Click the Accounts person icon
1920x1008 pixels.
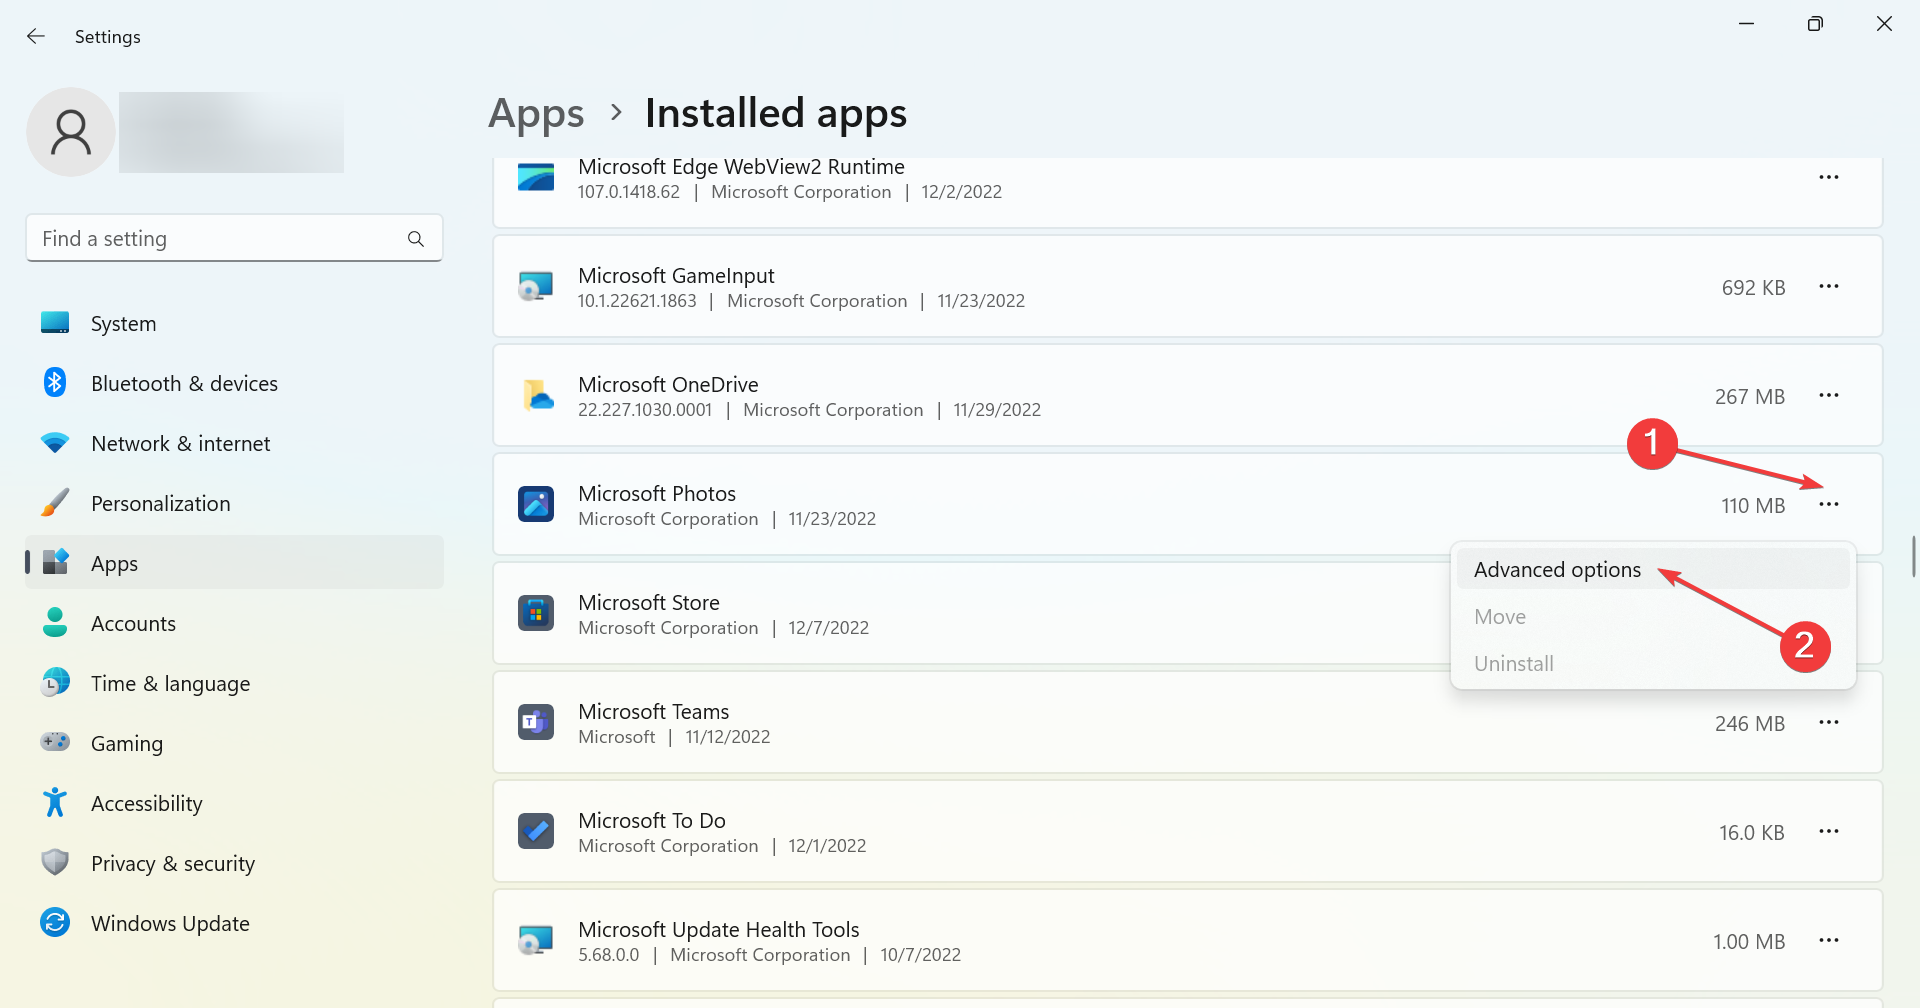[55, 622]
